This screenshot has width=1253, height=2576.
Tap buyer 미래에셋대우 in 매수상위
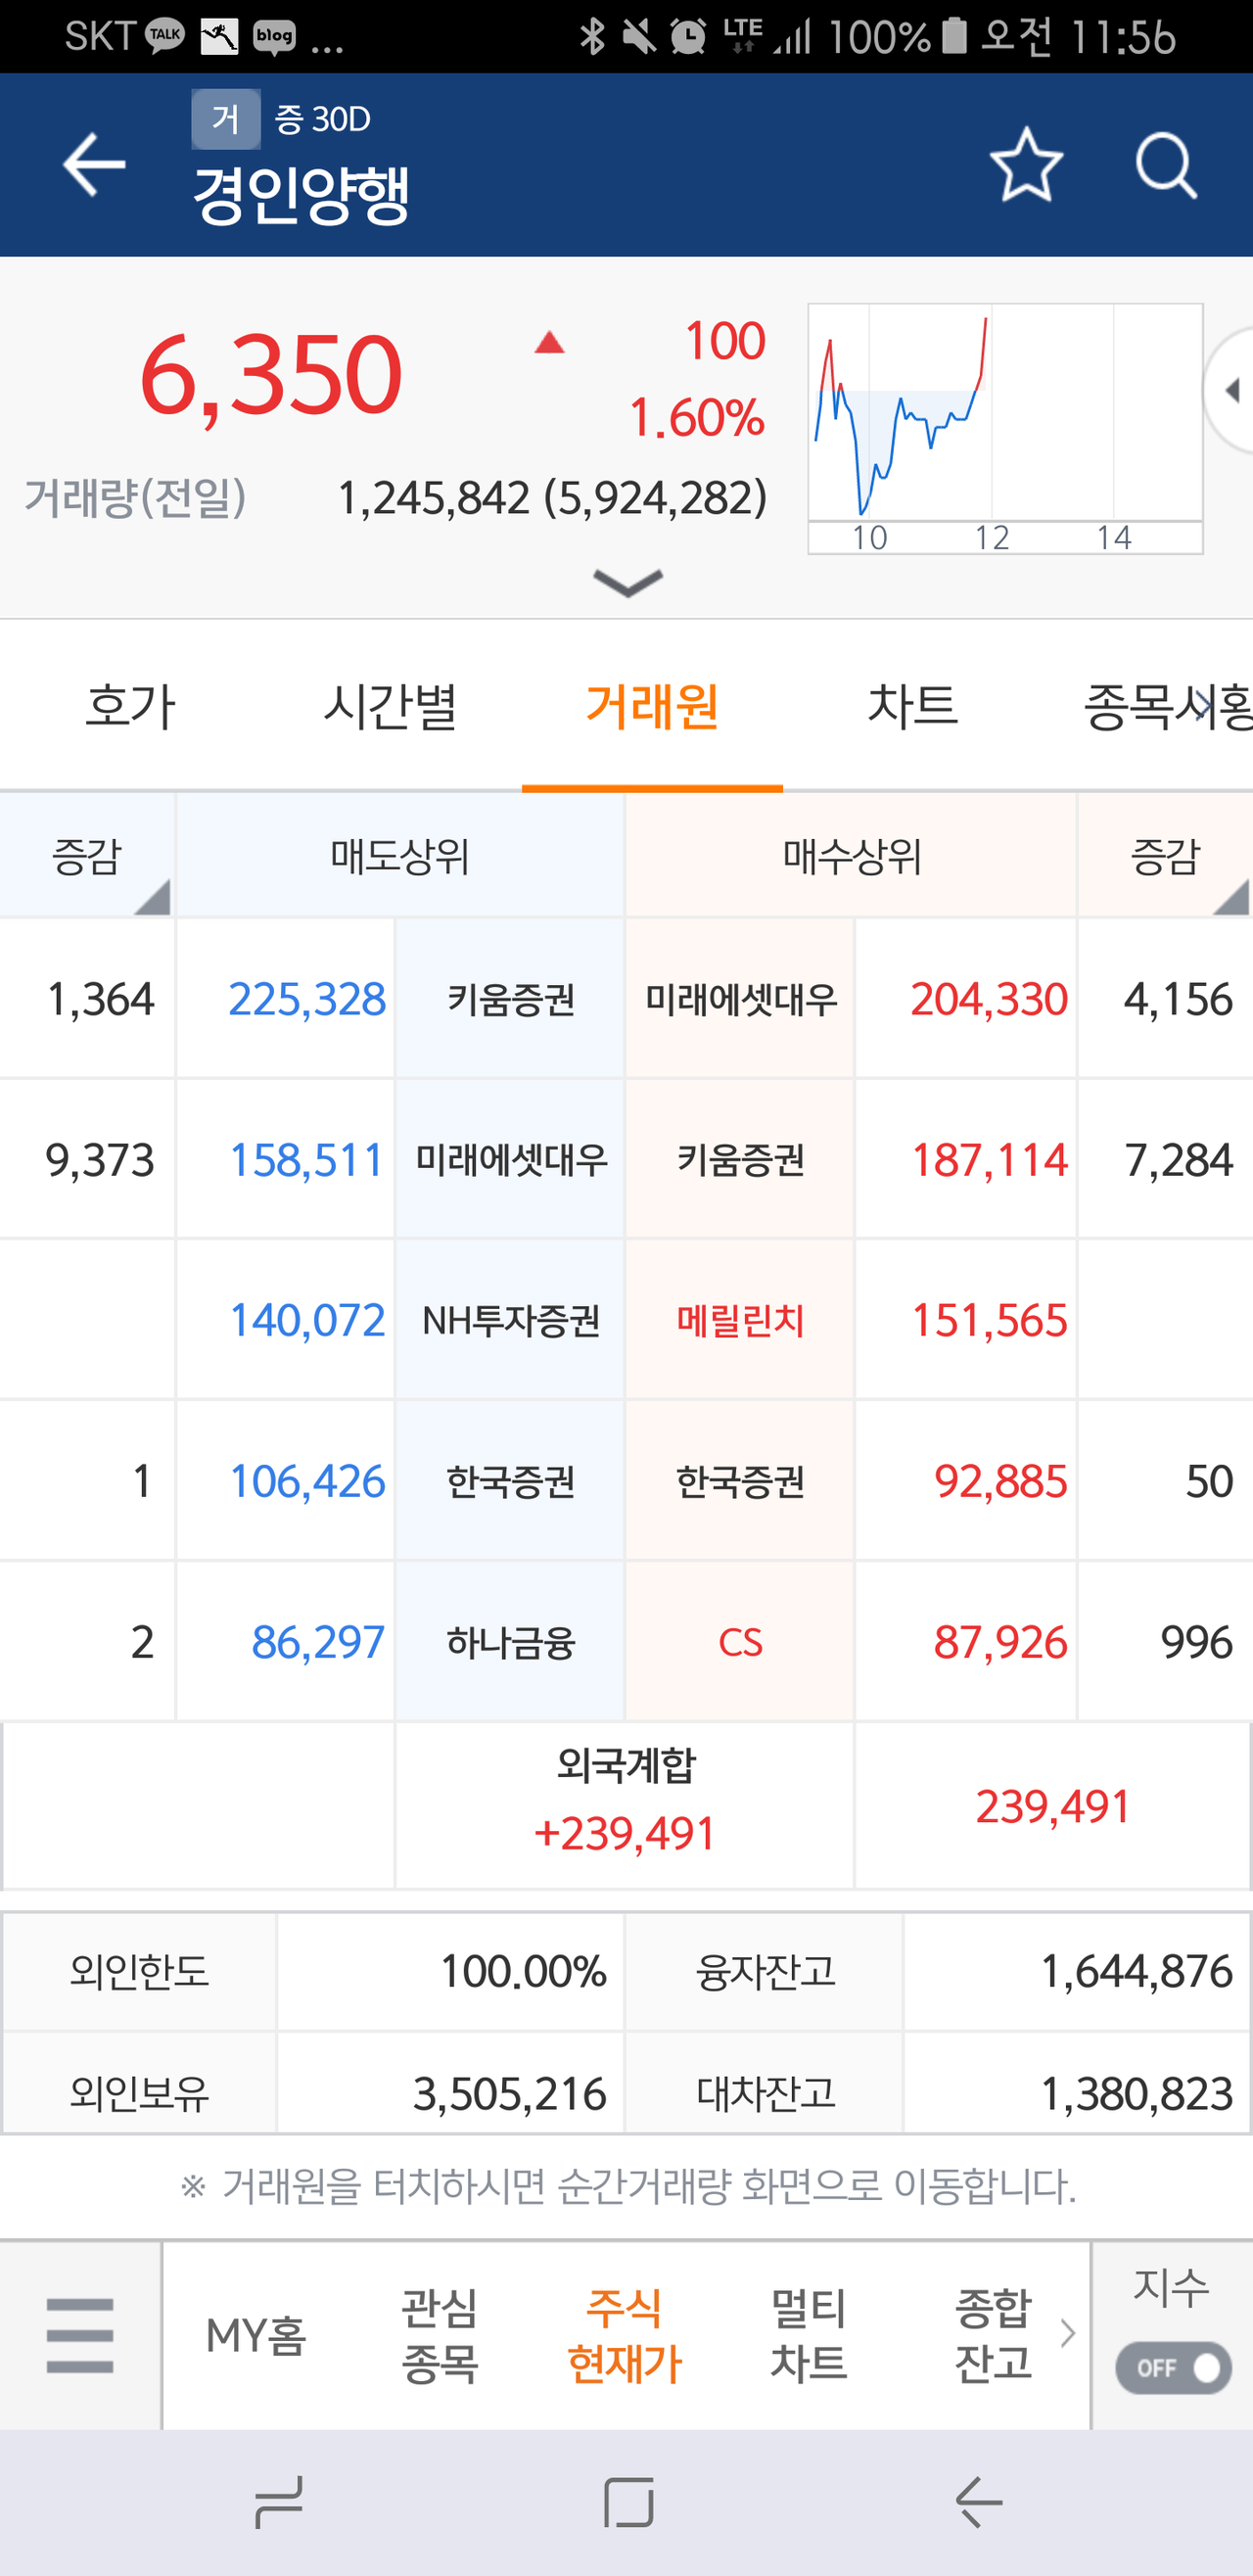tap(740, 998)
